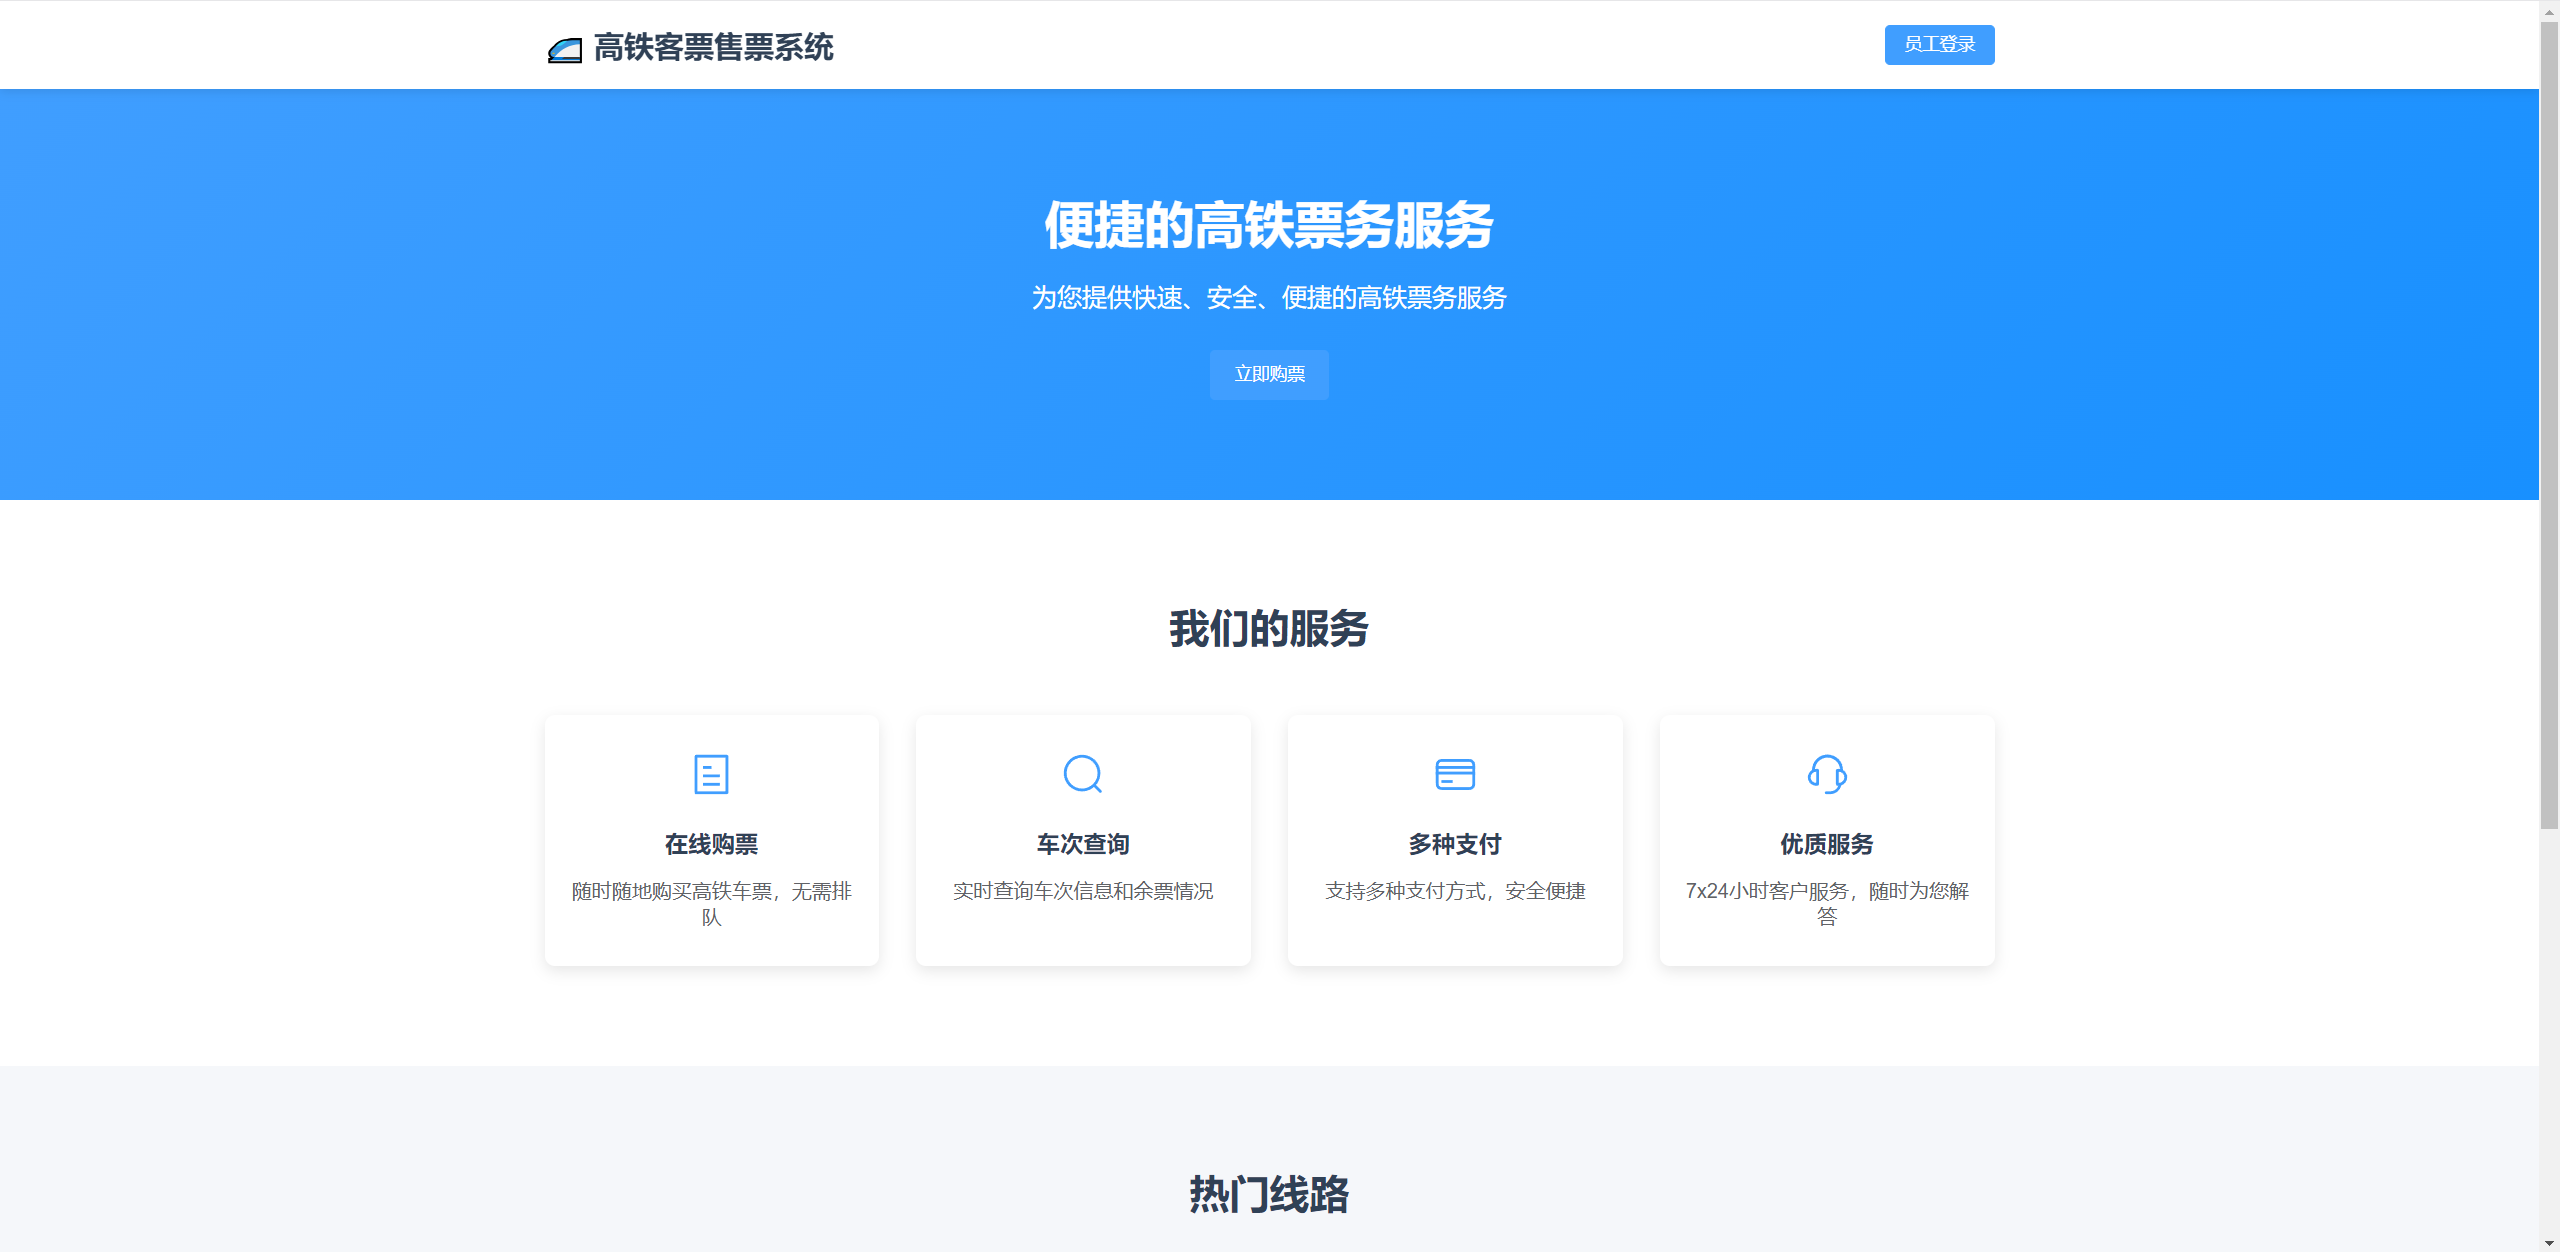Select the 多种支付 card heading

(x=1454, y=844)
